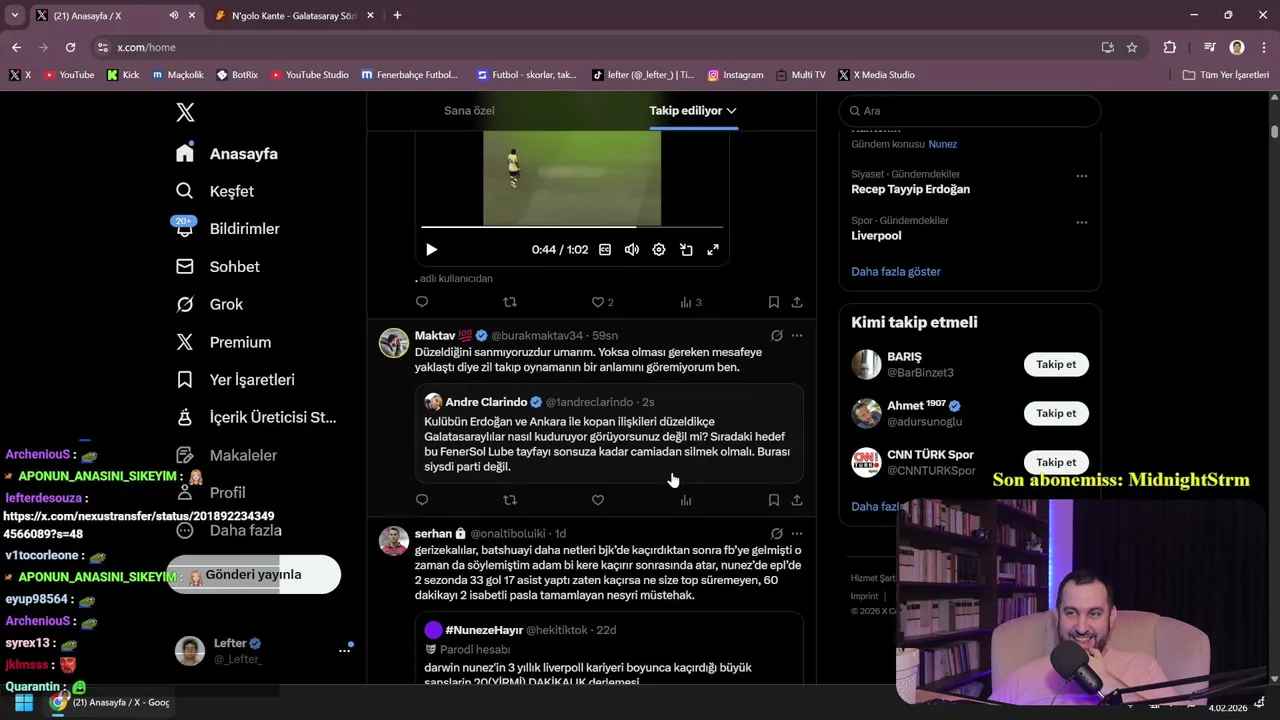Open Andre Clarindo quoted tweet
Image resolution: width=1280 pixels, height=720 pixels.
pos(610,435)
